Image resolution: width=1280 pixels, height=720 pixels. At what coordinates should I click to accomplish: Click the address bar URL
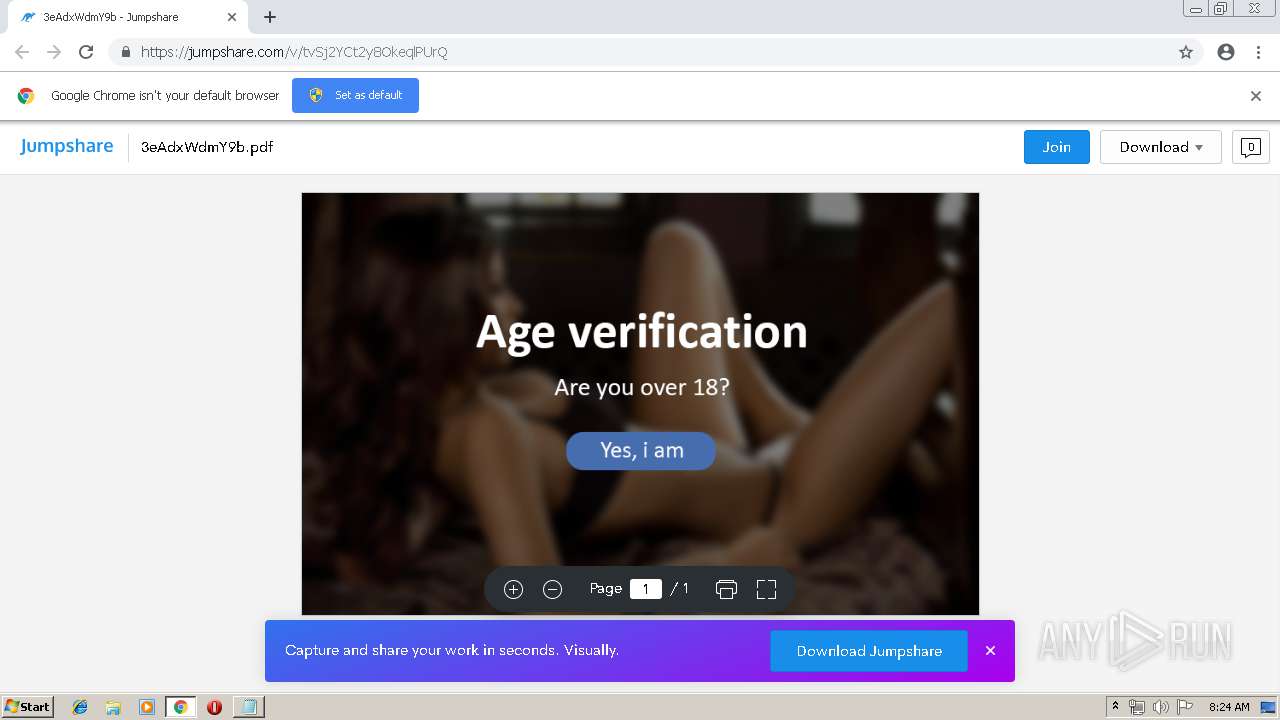tap(294, 52)
